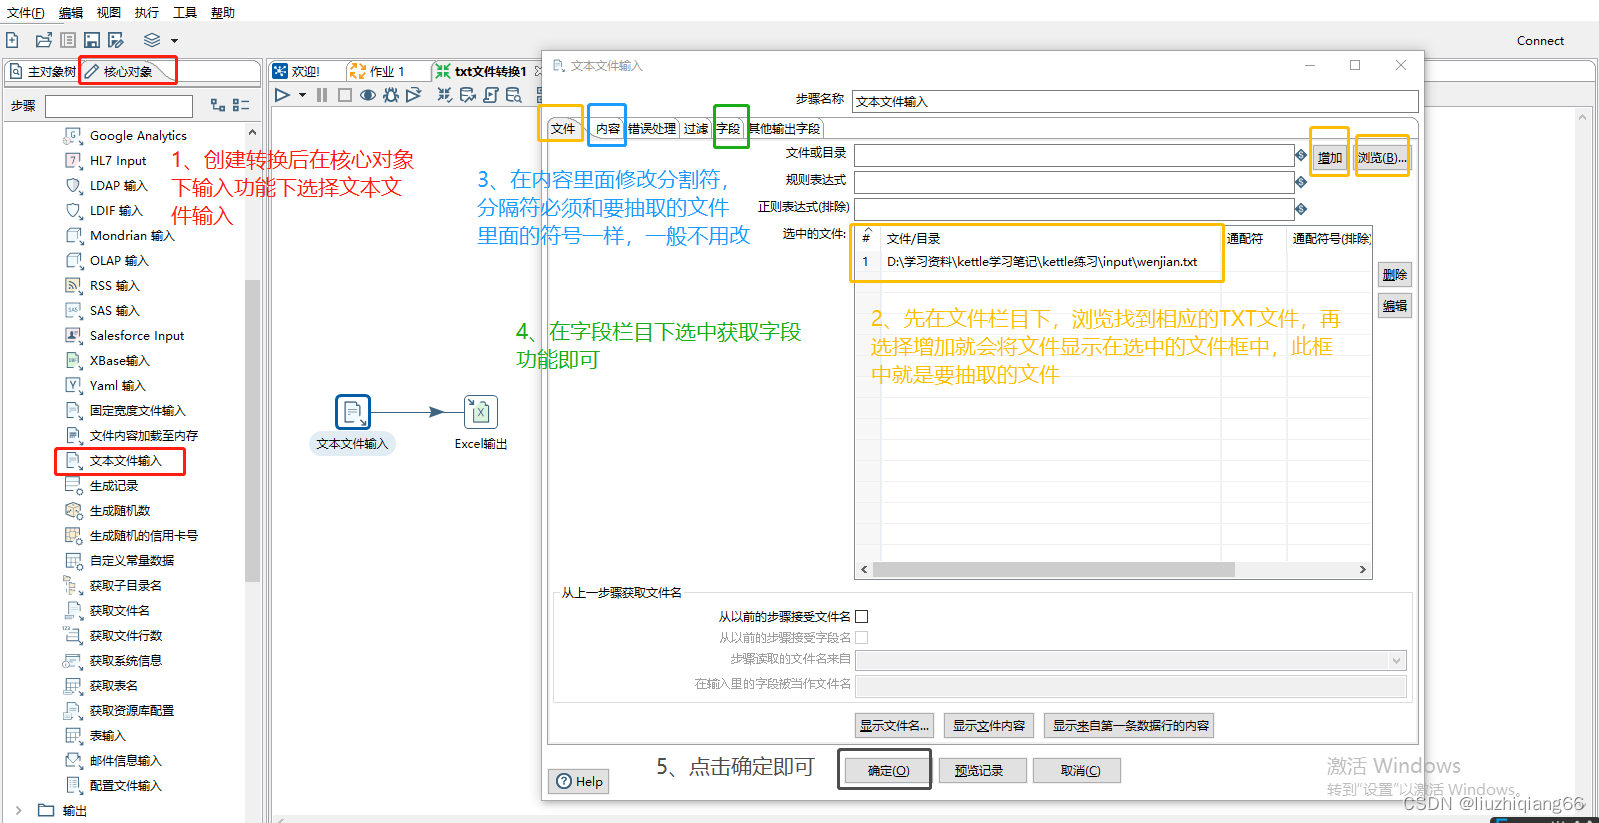Click the 删除 button beside file table
Image resolution: width=1599 pixels, height=823 pixels.
coord(1395,275)
